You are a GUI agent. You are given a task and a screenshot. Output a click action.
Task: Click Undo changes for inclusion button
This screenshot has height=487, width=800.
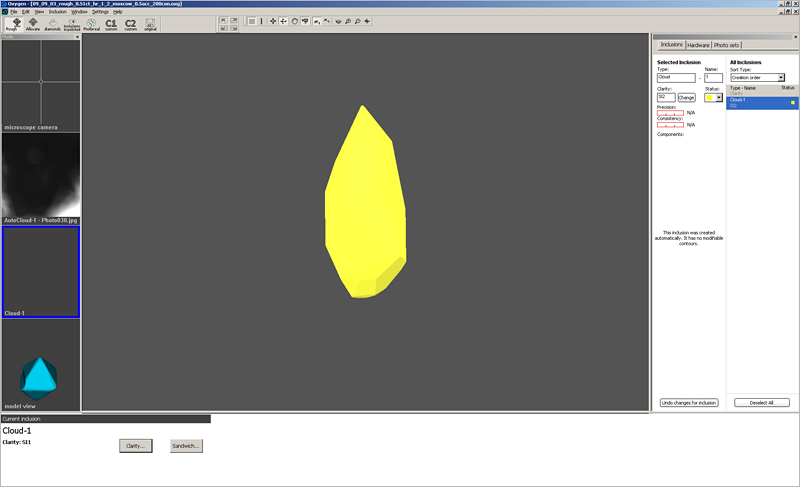coord(689,403)
